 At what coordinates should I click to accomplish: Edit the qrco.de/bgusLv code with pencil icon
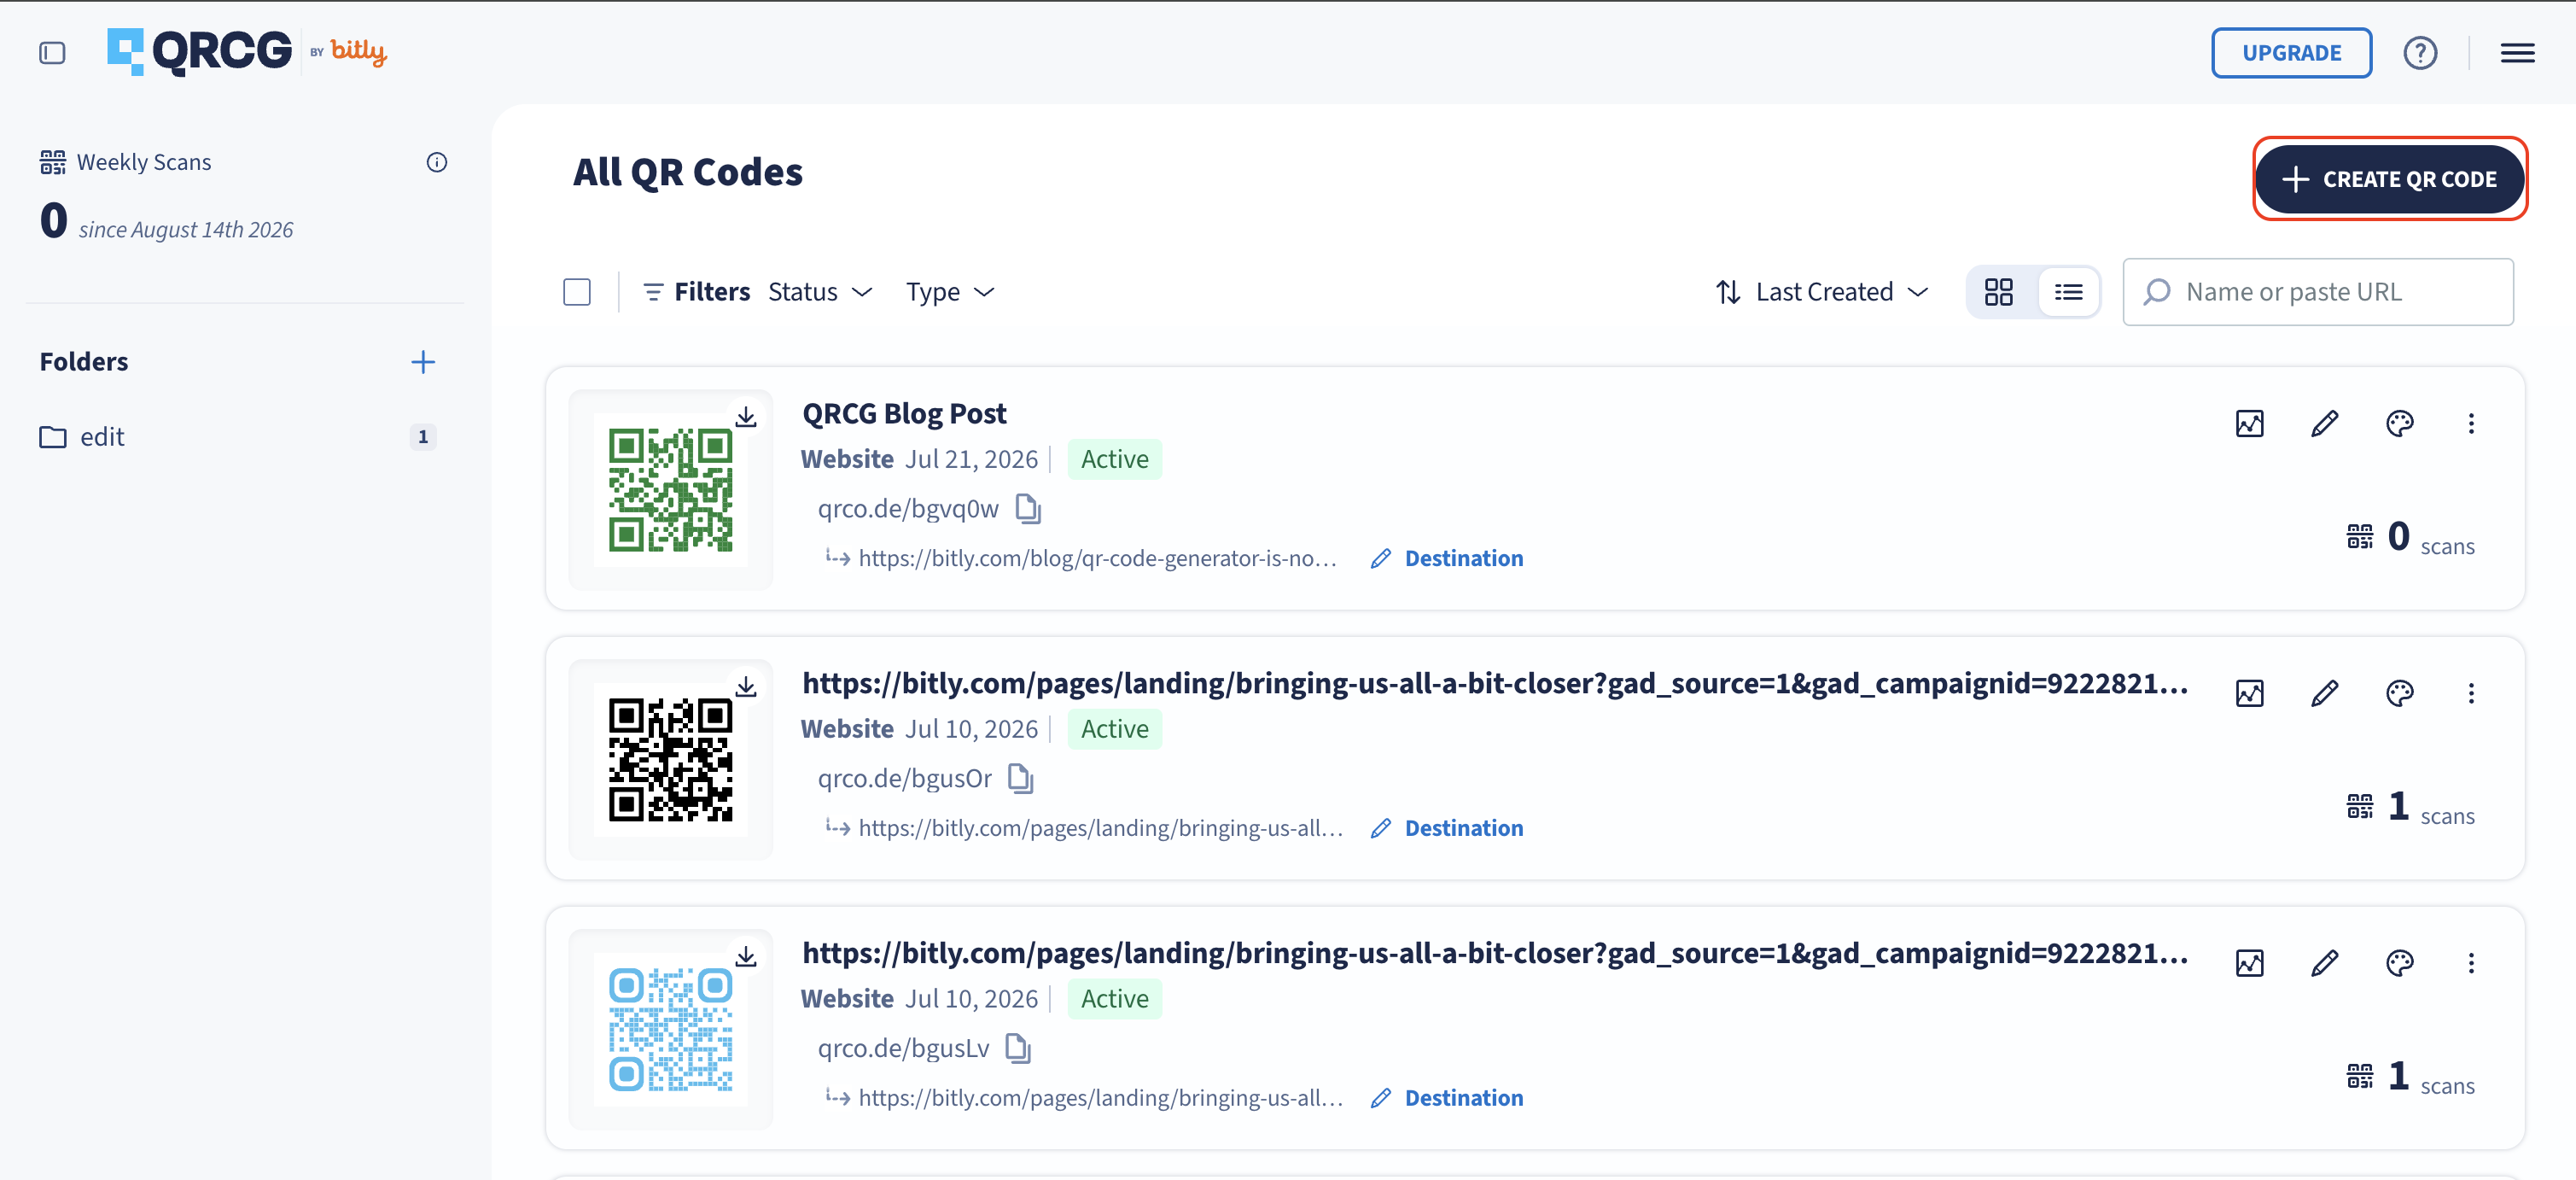pyautogui.click(x=2325, y=963)
